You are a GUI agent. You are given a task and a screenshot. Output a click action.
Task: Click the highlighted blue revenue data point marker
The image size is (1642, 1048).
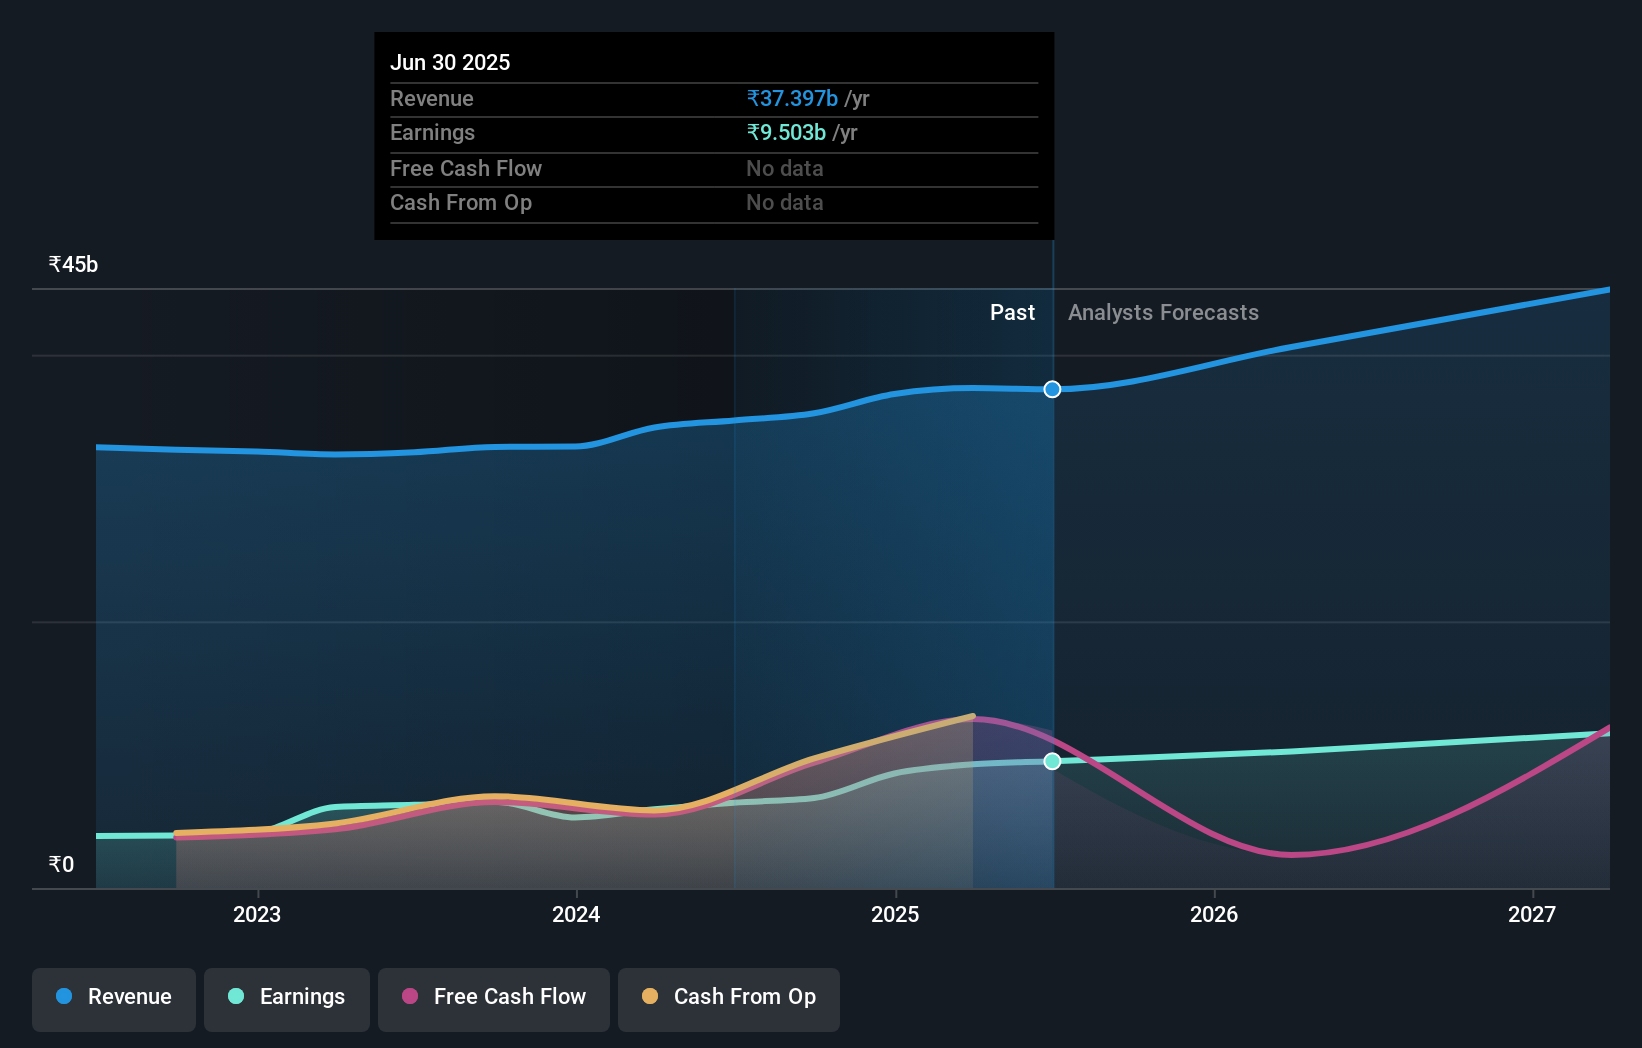coord(1051,389)
